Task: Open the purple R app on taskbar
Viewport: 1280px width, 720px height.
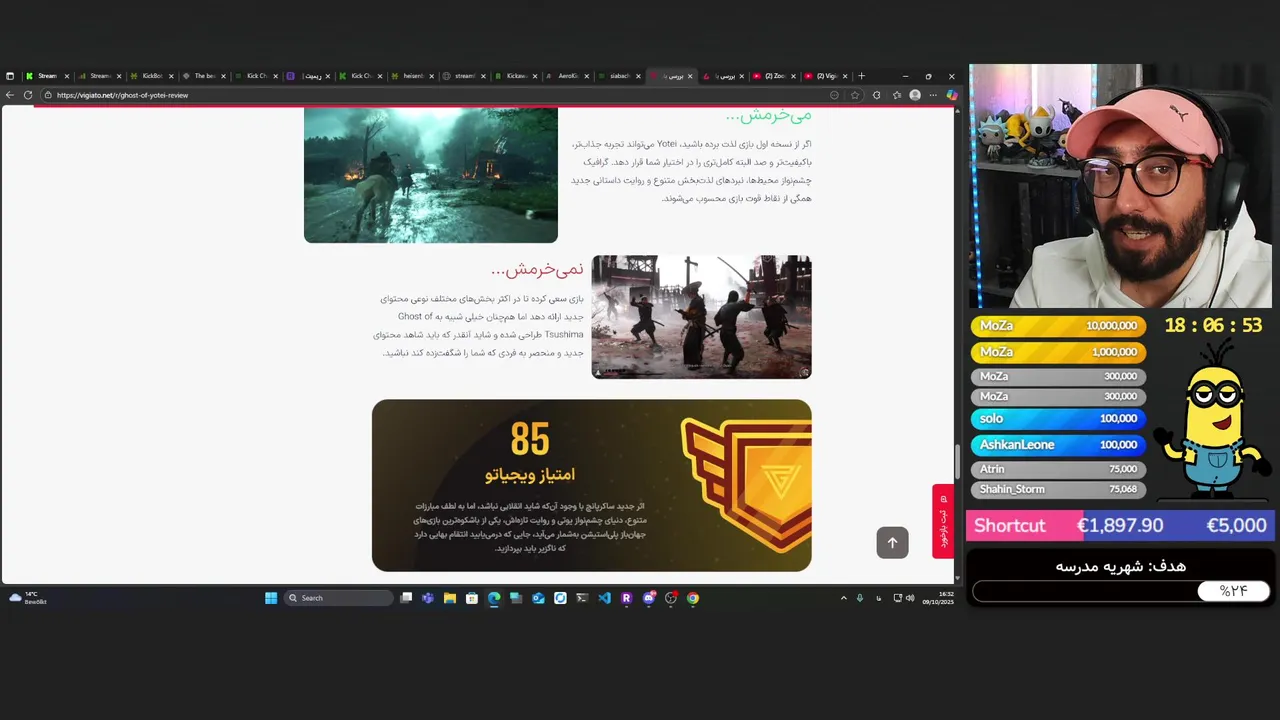Action: coord(626,598)
